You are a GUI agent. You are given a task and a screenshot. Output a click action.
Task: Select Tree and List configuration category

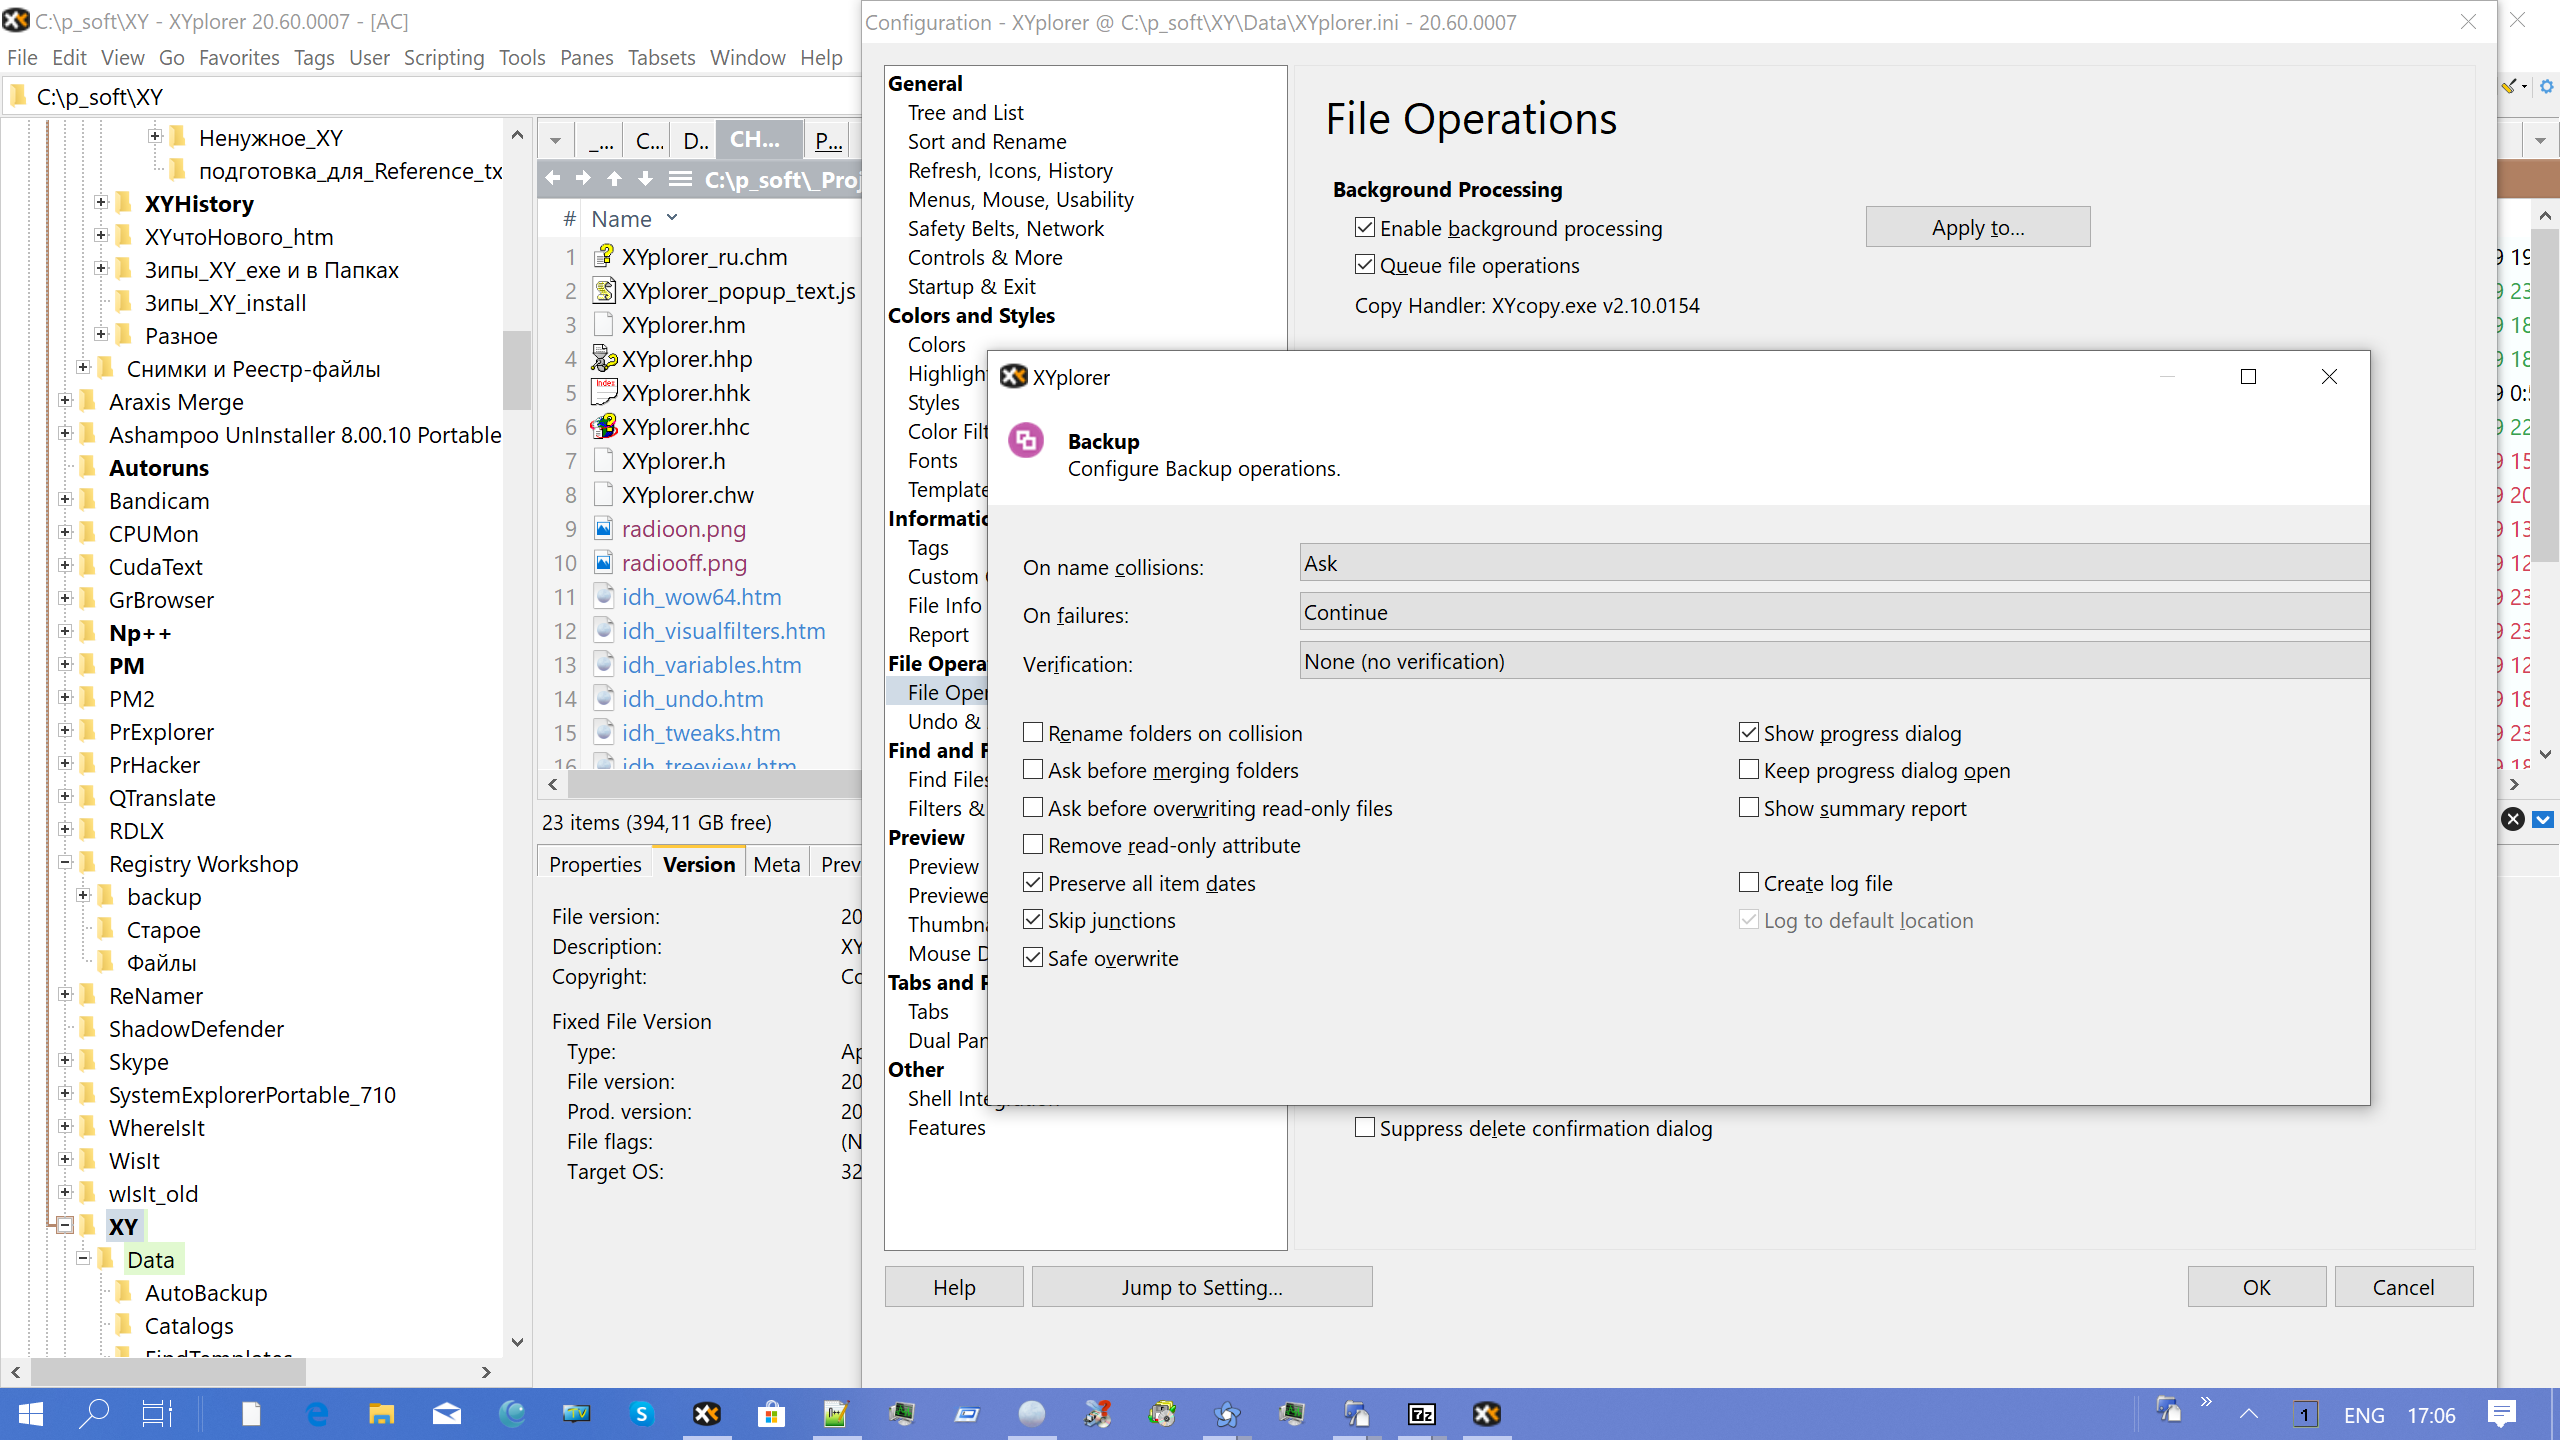[x=965, y=112]
